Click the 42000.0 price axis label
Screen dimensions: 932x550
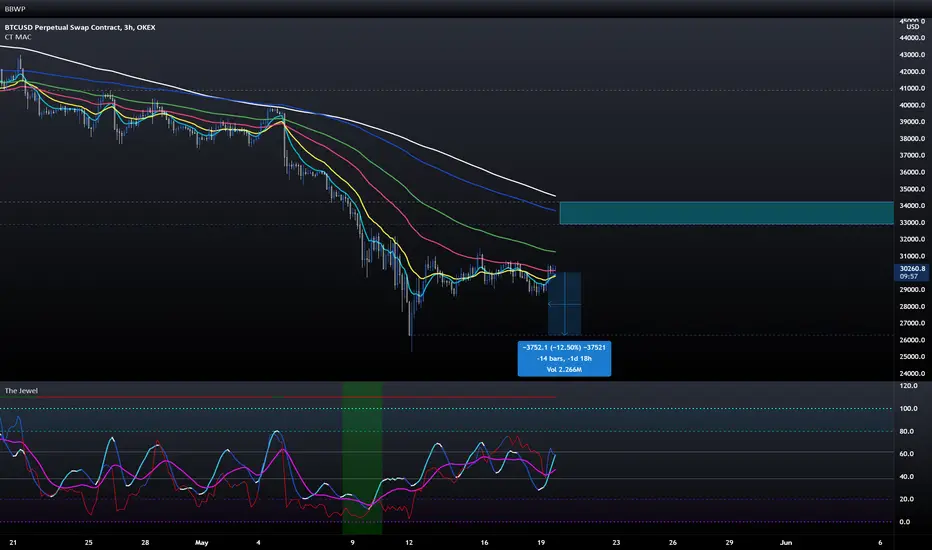pos(912,71)
